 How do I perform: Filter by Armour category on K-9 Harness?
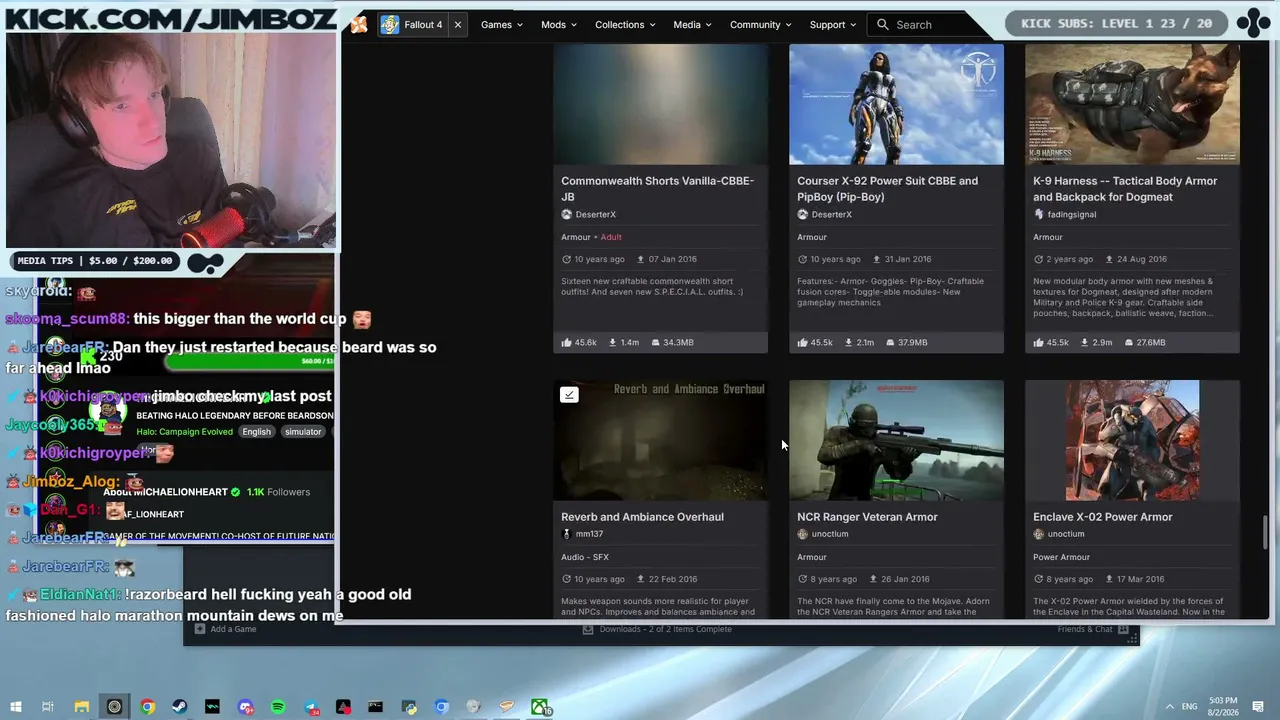pos(1048,238)
